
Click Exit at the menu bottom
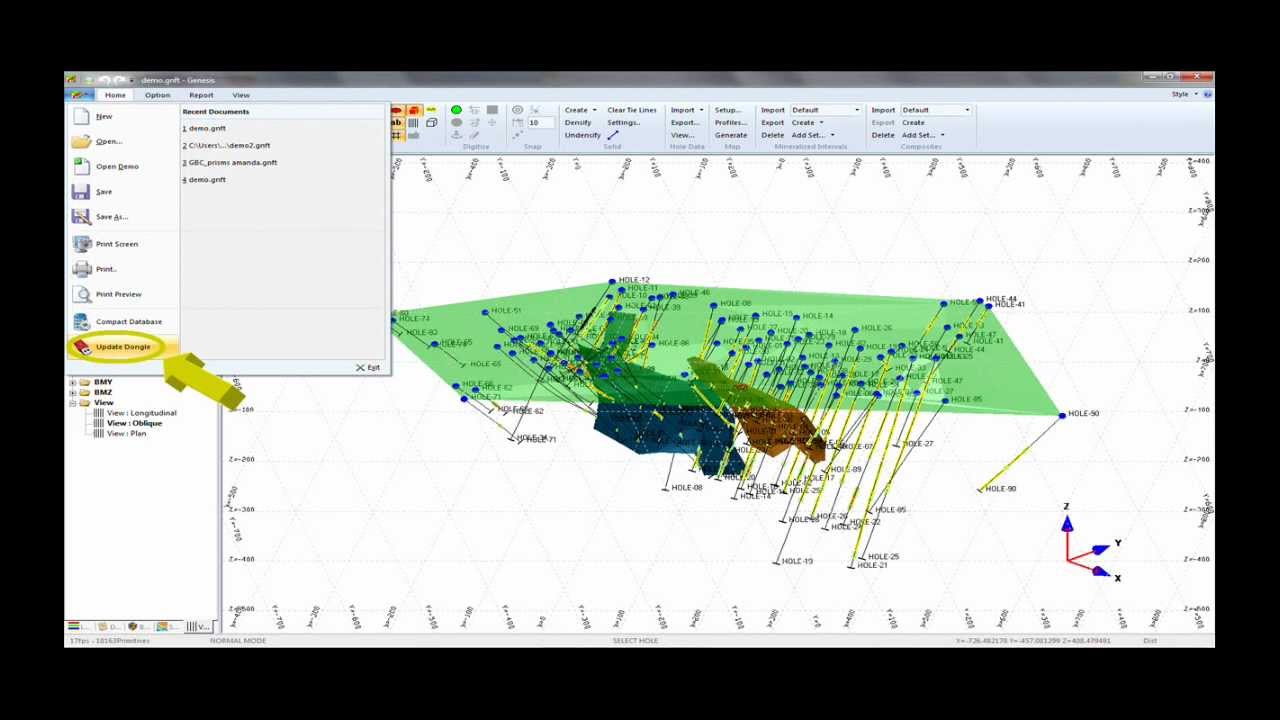(x=368, y=368)
